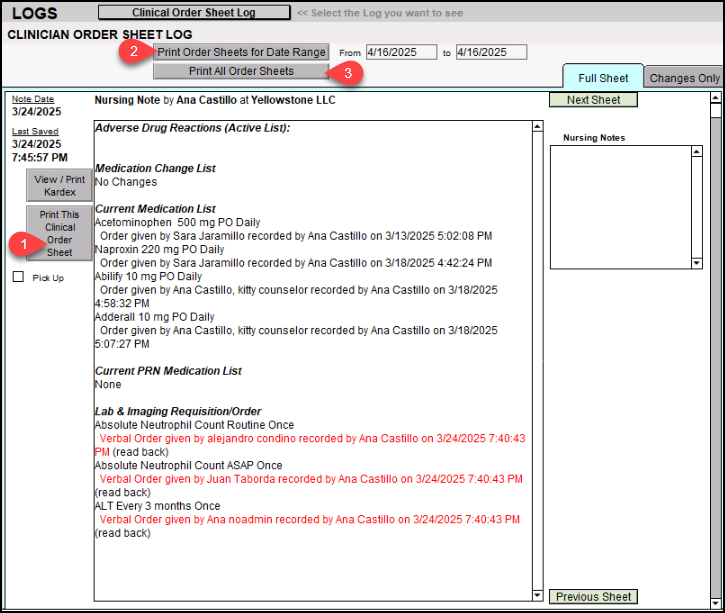Click order sheet text scrollbar down arrow
The image size is (725, 613).
click(x=535, y=593)
